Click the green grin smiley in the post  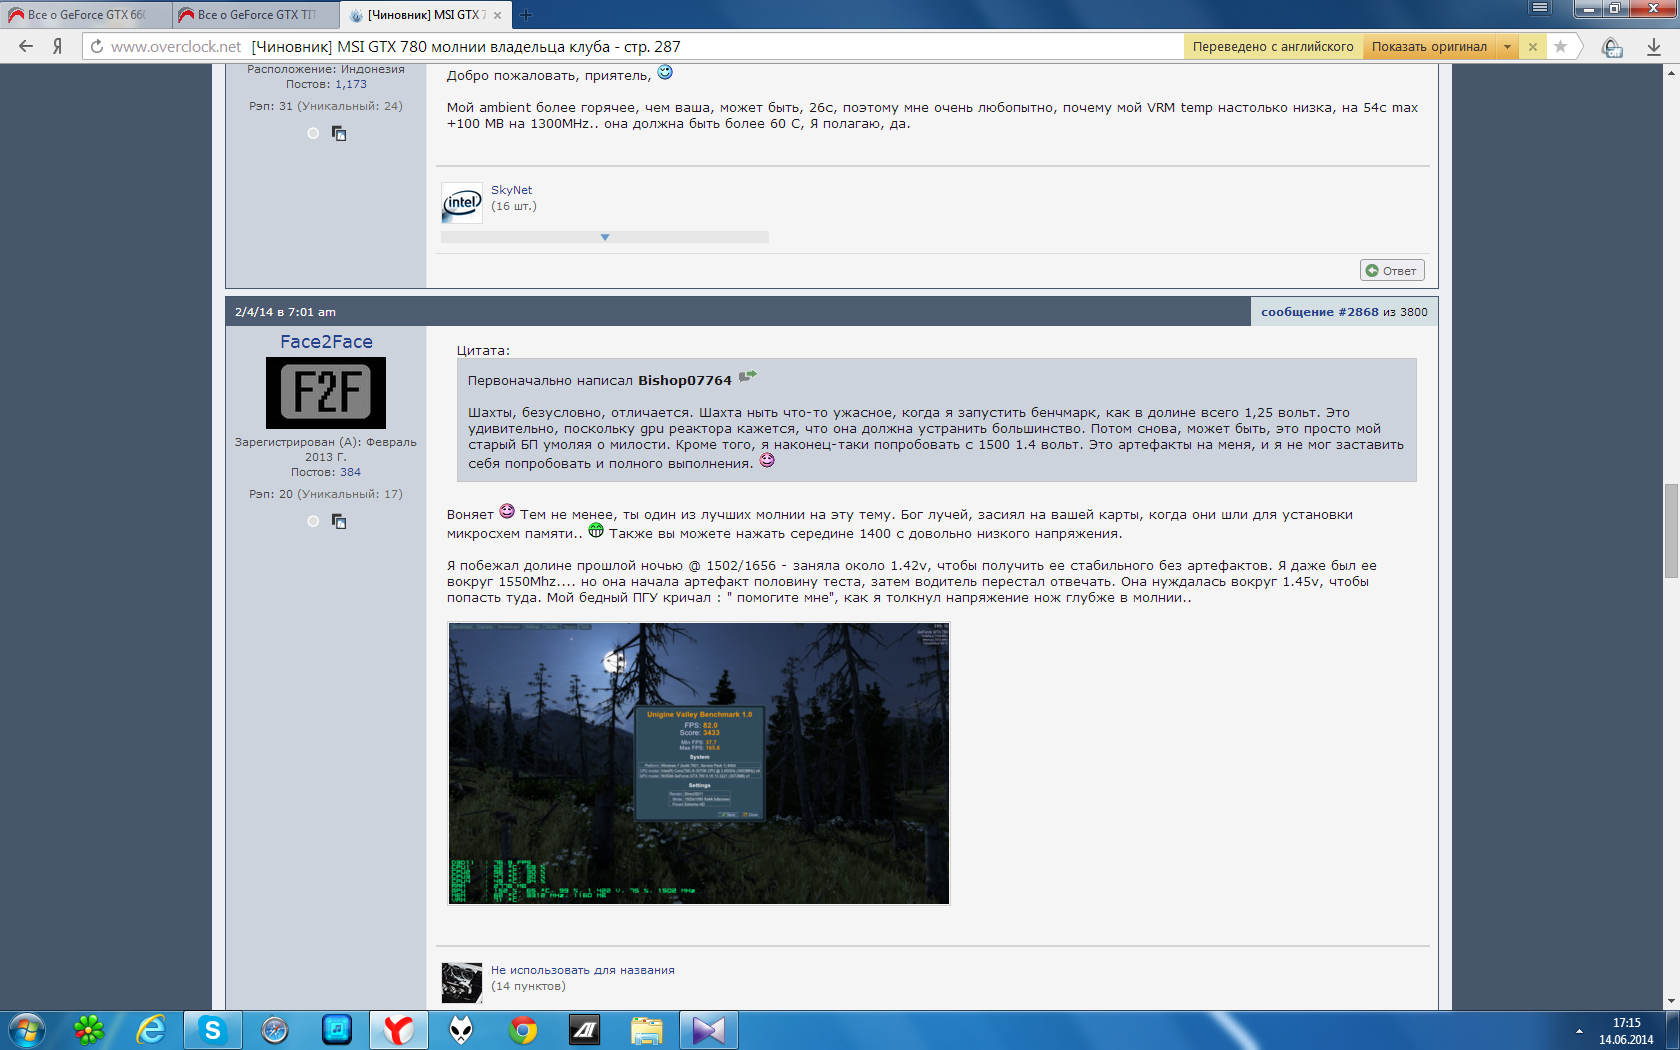coord(596,530)
